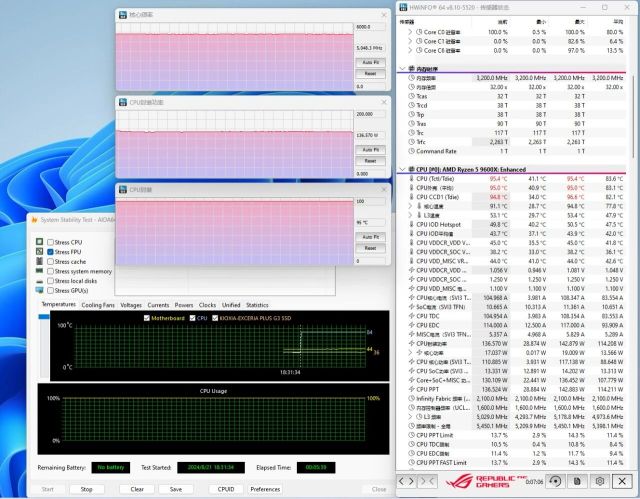This screenshot has width=640, height=499.
Task: Expand the Core C0 row in HWiNFO
Action: click(x=410, y=32)
